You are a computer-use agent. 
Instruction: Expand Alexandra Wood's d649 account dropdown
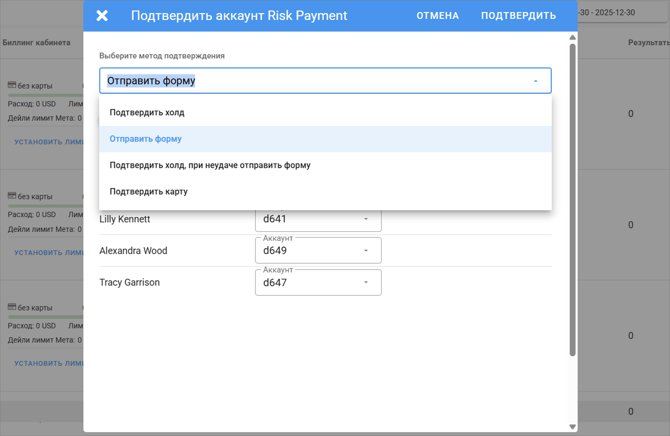tap(318, 251)
